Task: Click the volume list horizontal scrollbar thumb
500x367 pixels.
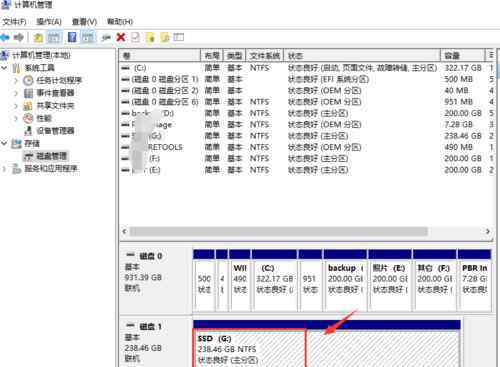Action: coord(279,231)
